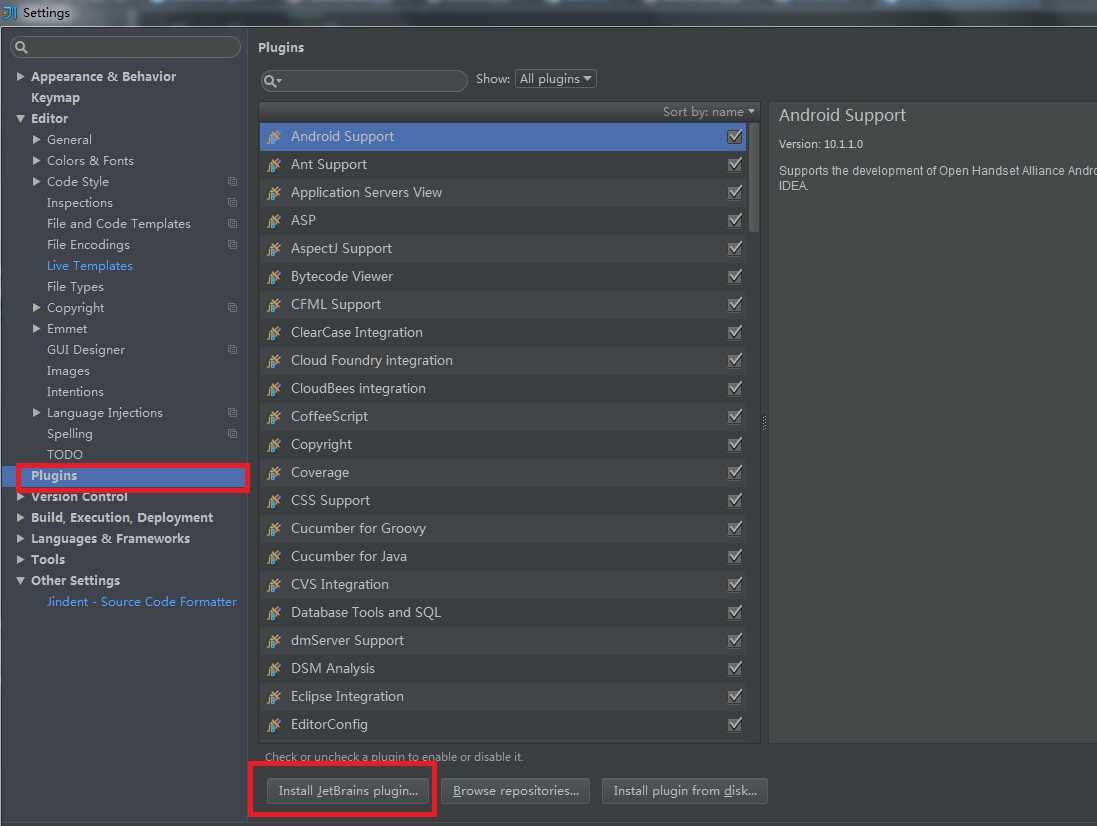Image resolution: width=1097 pixels, height=826 pixels.
Task: Click the copy icon beside File Encodings
Action: [232, 245]
